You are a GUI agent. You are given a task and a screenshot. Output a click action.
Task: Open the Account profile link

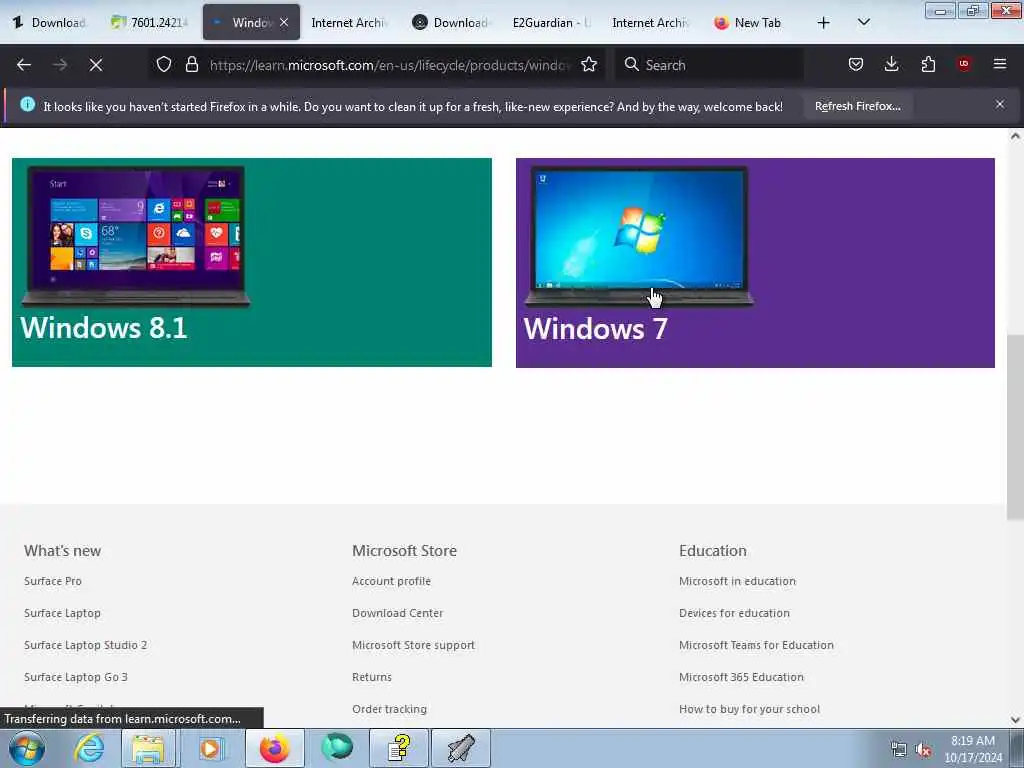[391, 581]
